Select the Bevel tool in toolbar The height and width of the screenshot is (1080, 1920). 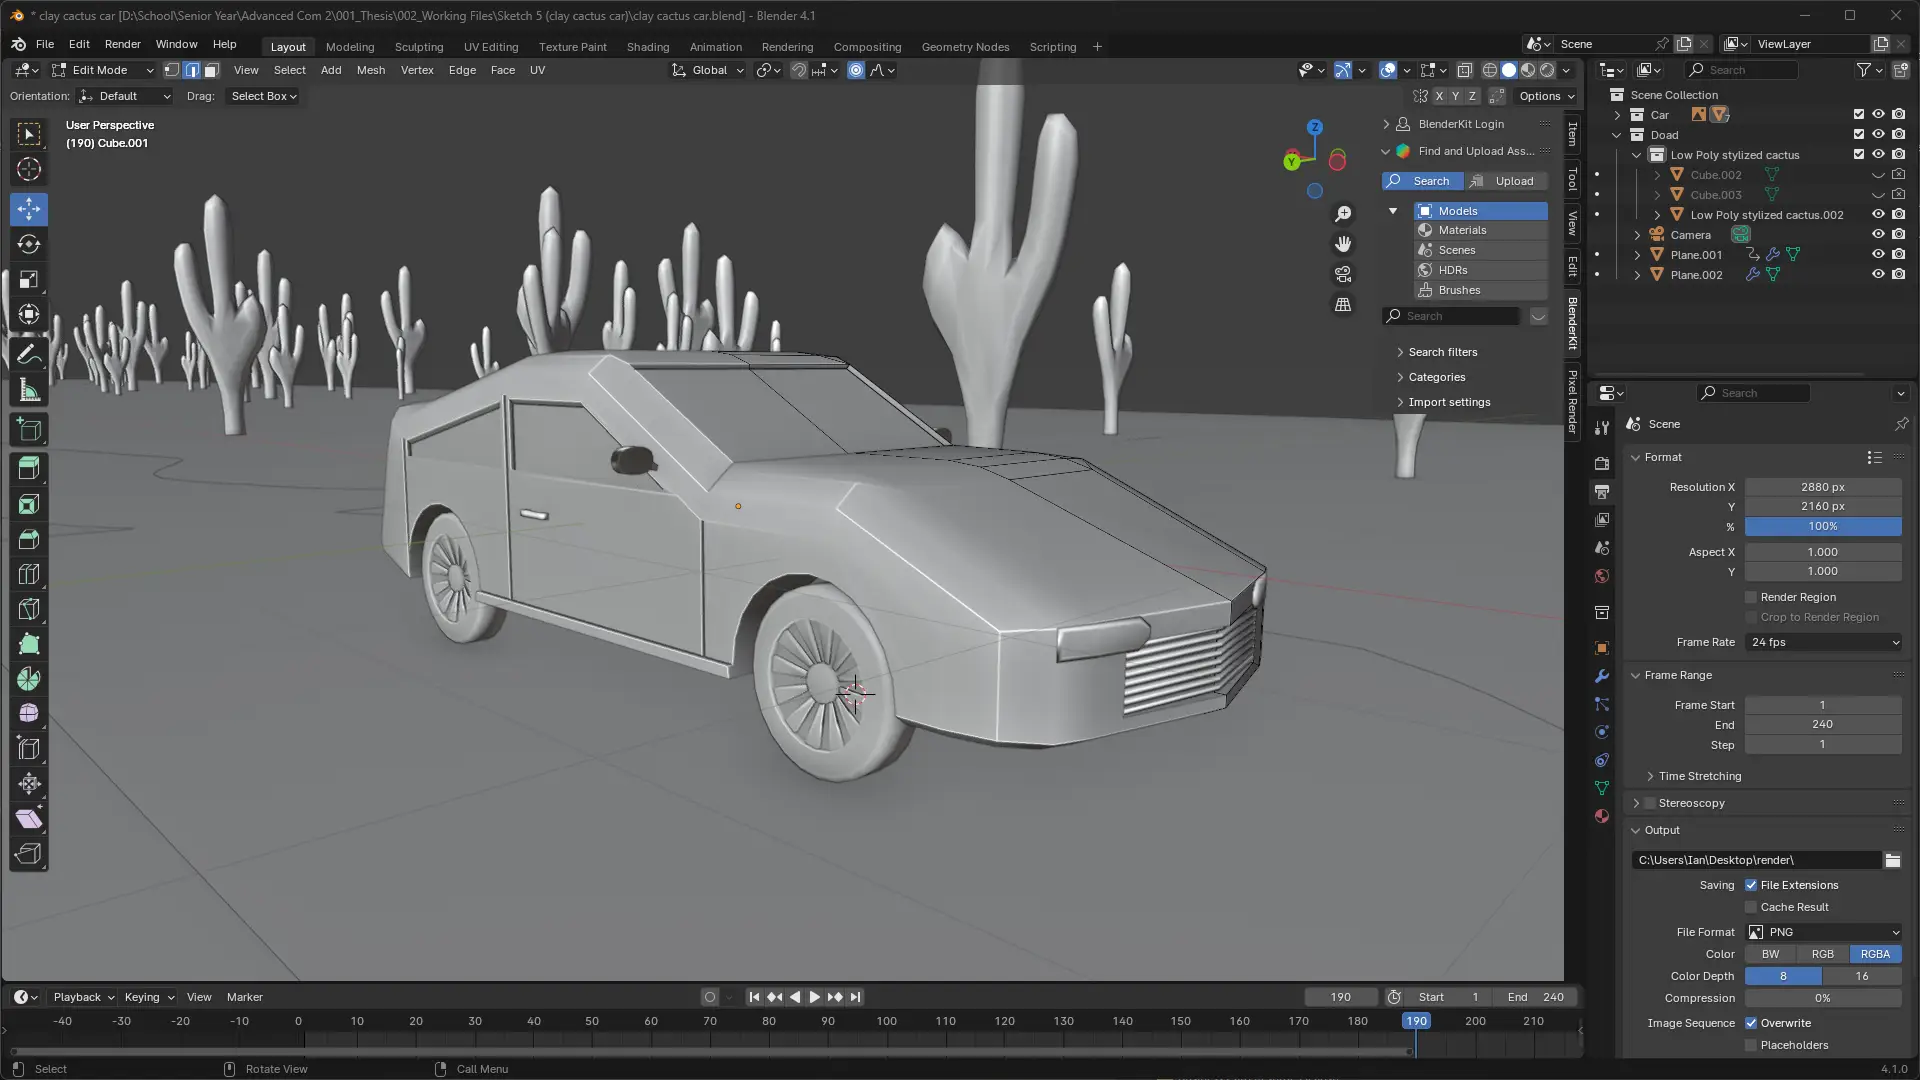tap(29, 540)
